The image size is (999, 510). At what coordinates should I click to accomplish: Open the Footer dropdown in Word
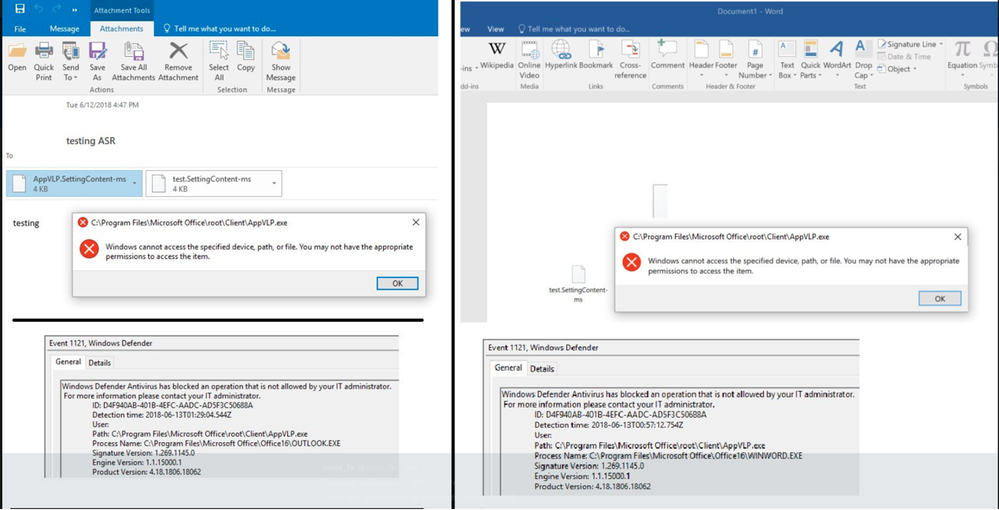[726, 75]
